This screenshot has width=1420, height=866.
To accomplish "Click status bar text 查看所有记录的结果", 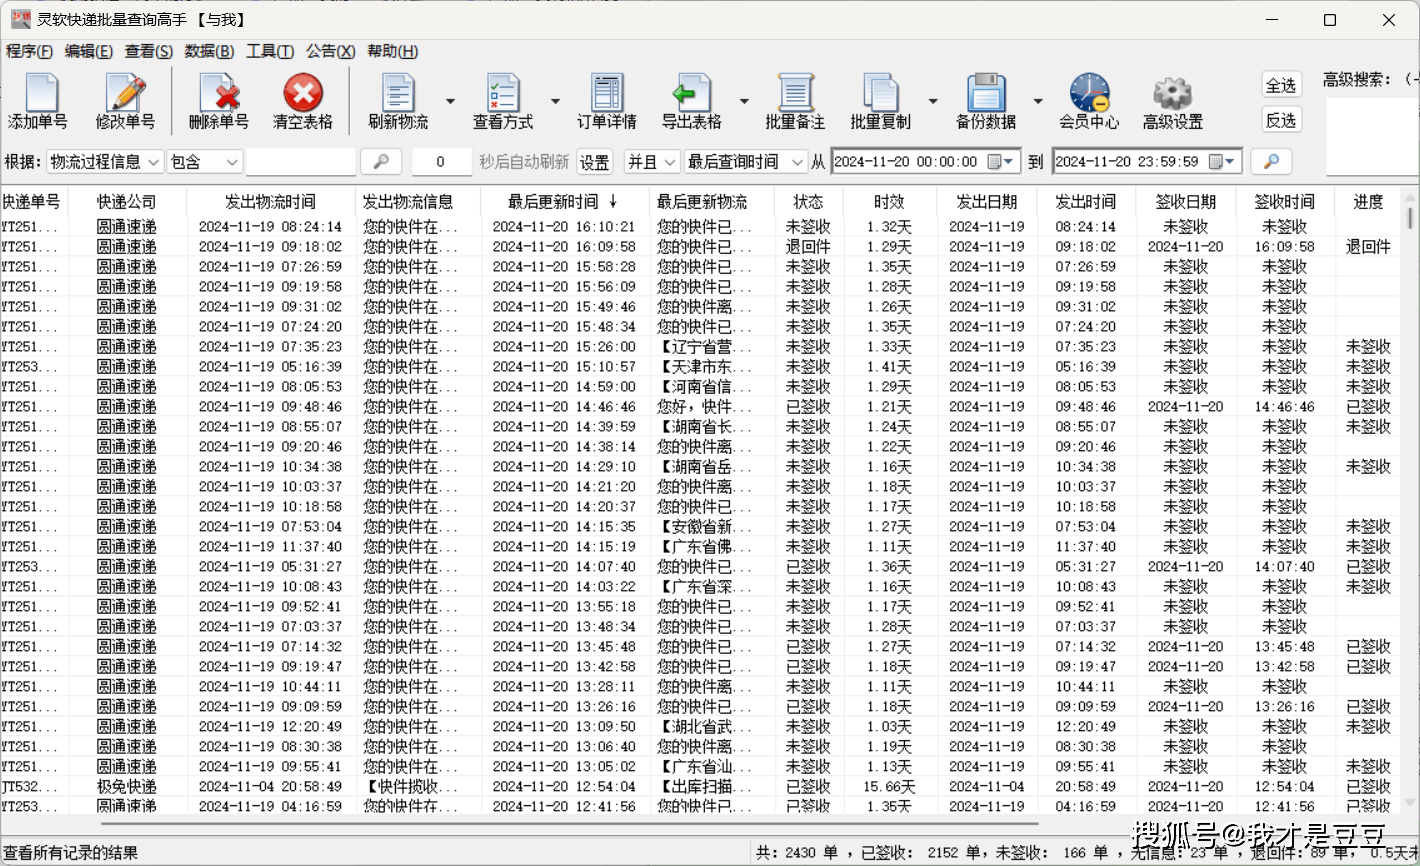I will (71, 853).
